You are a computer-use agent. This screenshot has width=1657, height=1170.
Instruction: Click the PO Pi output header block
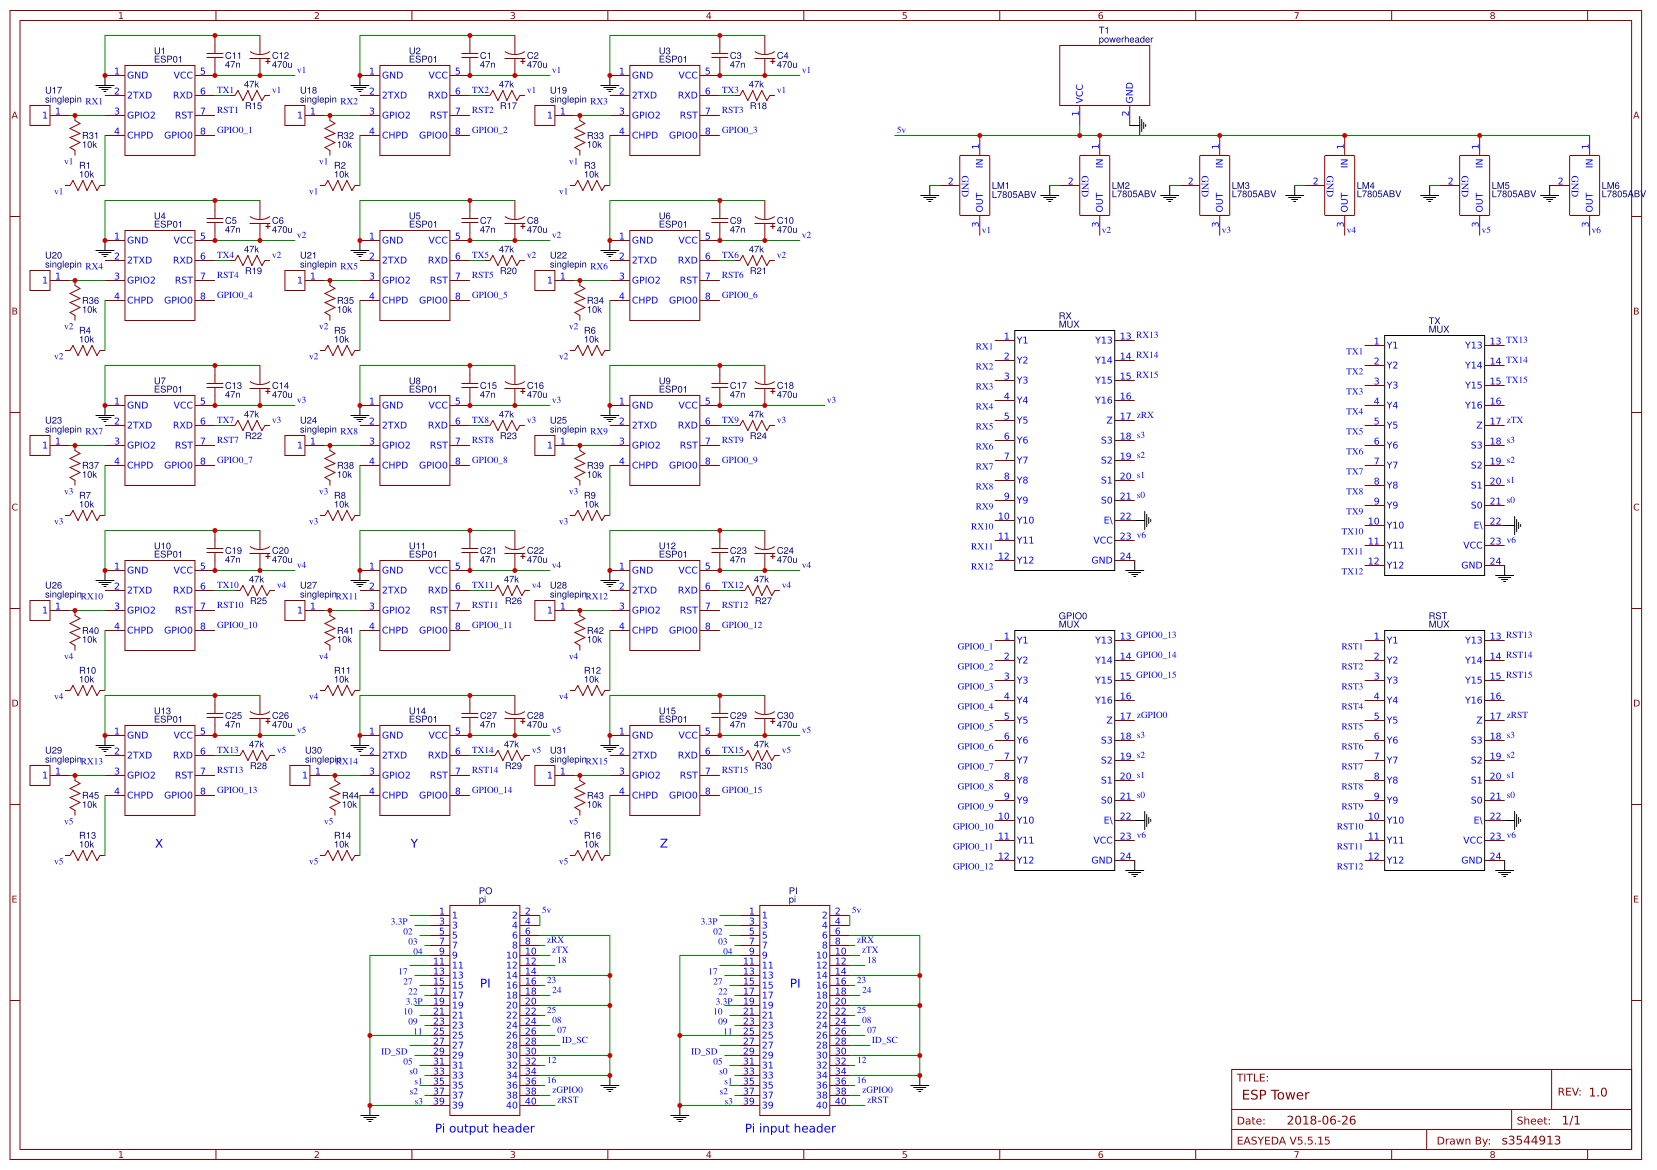486,1010
